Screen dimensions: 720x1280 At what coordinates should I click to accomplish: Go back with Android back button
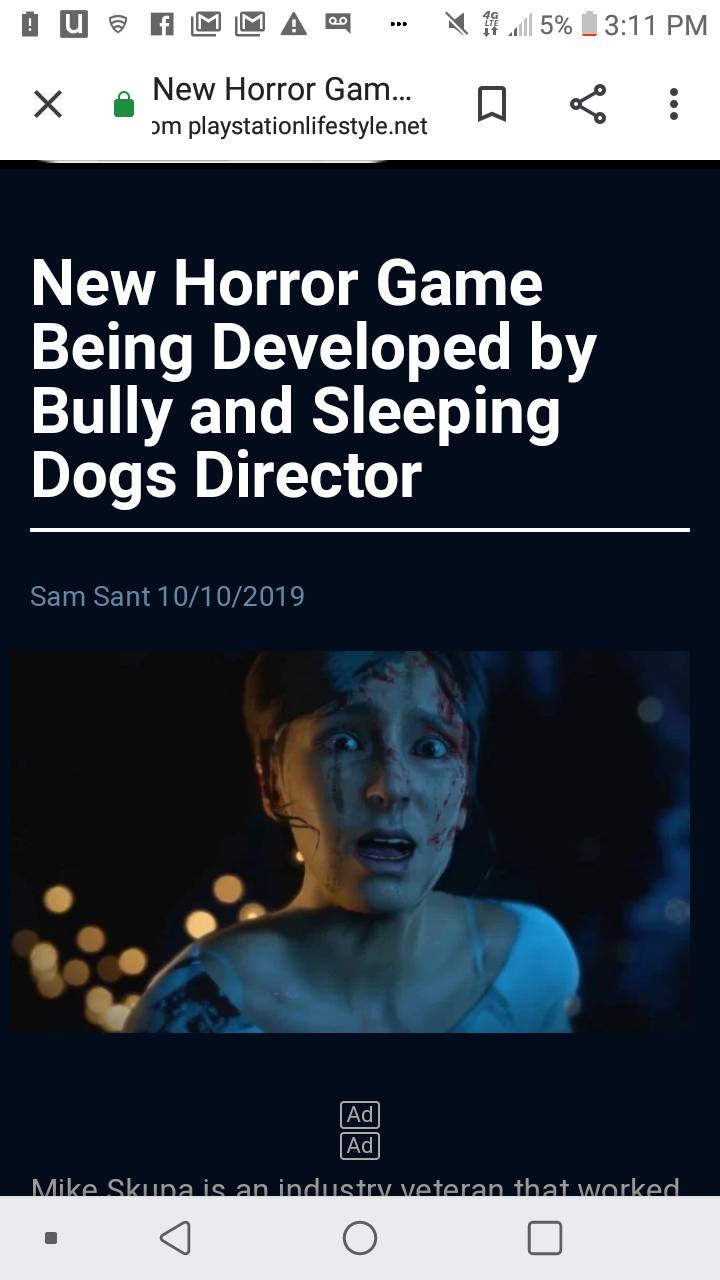(175, 1238)
